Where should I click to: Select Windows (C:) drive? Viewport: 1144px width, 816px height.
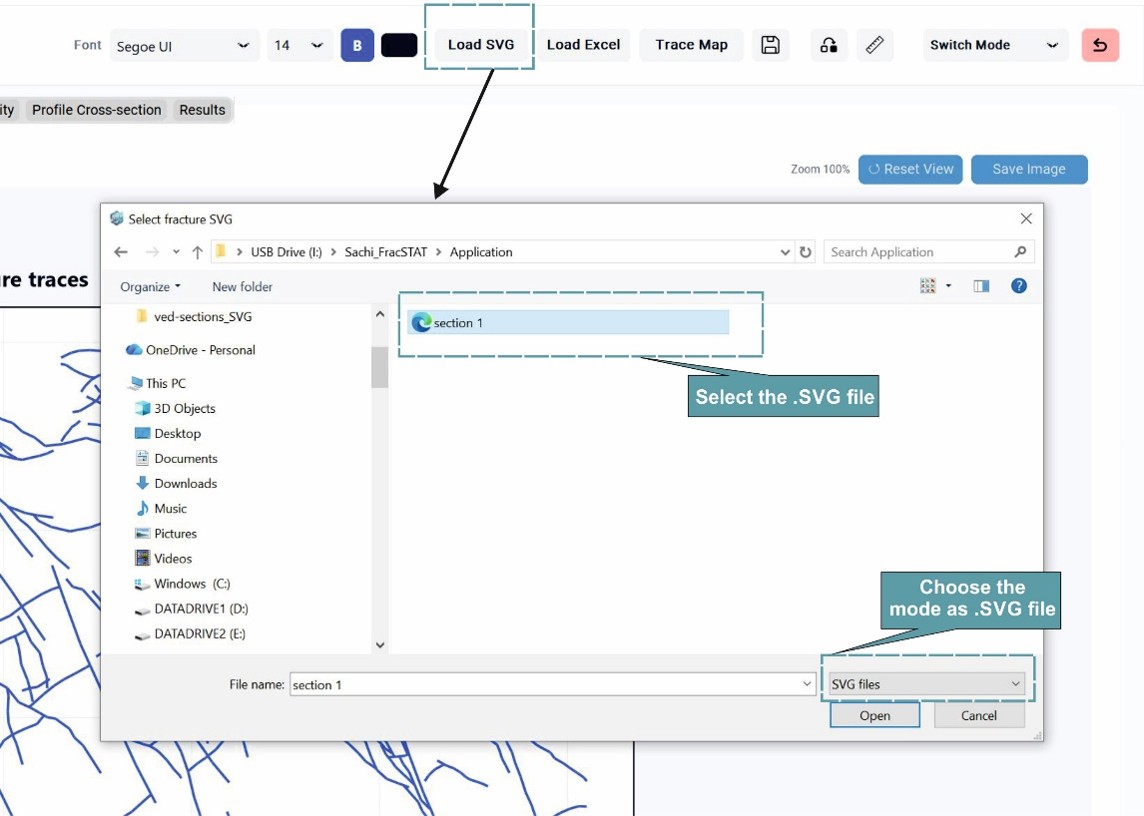[x=182, y=584]
